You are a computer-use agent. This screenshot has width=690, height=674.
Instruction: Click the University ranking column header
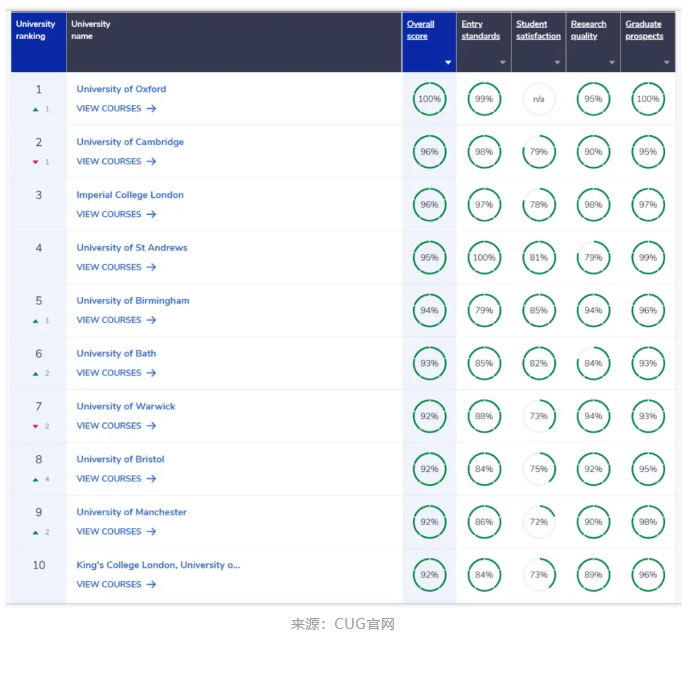coord(36,30)
